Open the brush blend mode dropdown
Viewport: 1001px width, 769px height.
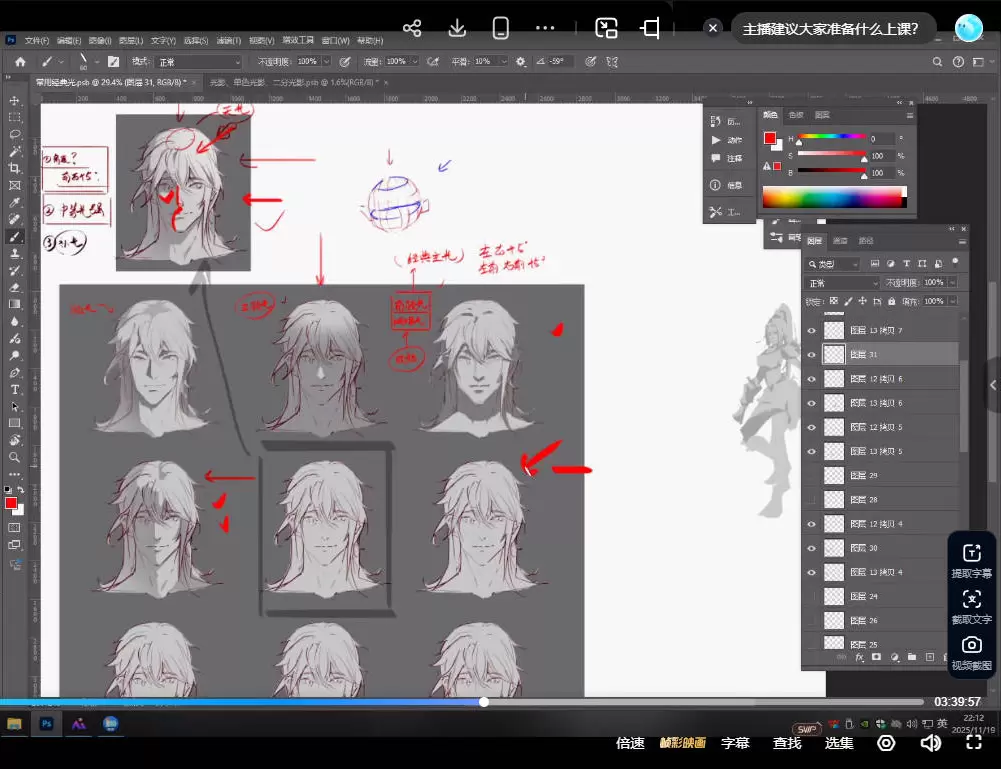(197, 62)
